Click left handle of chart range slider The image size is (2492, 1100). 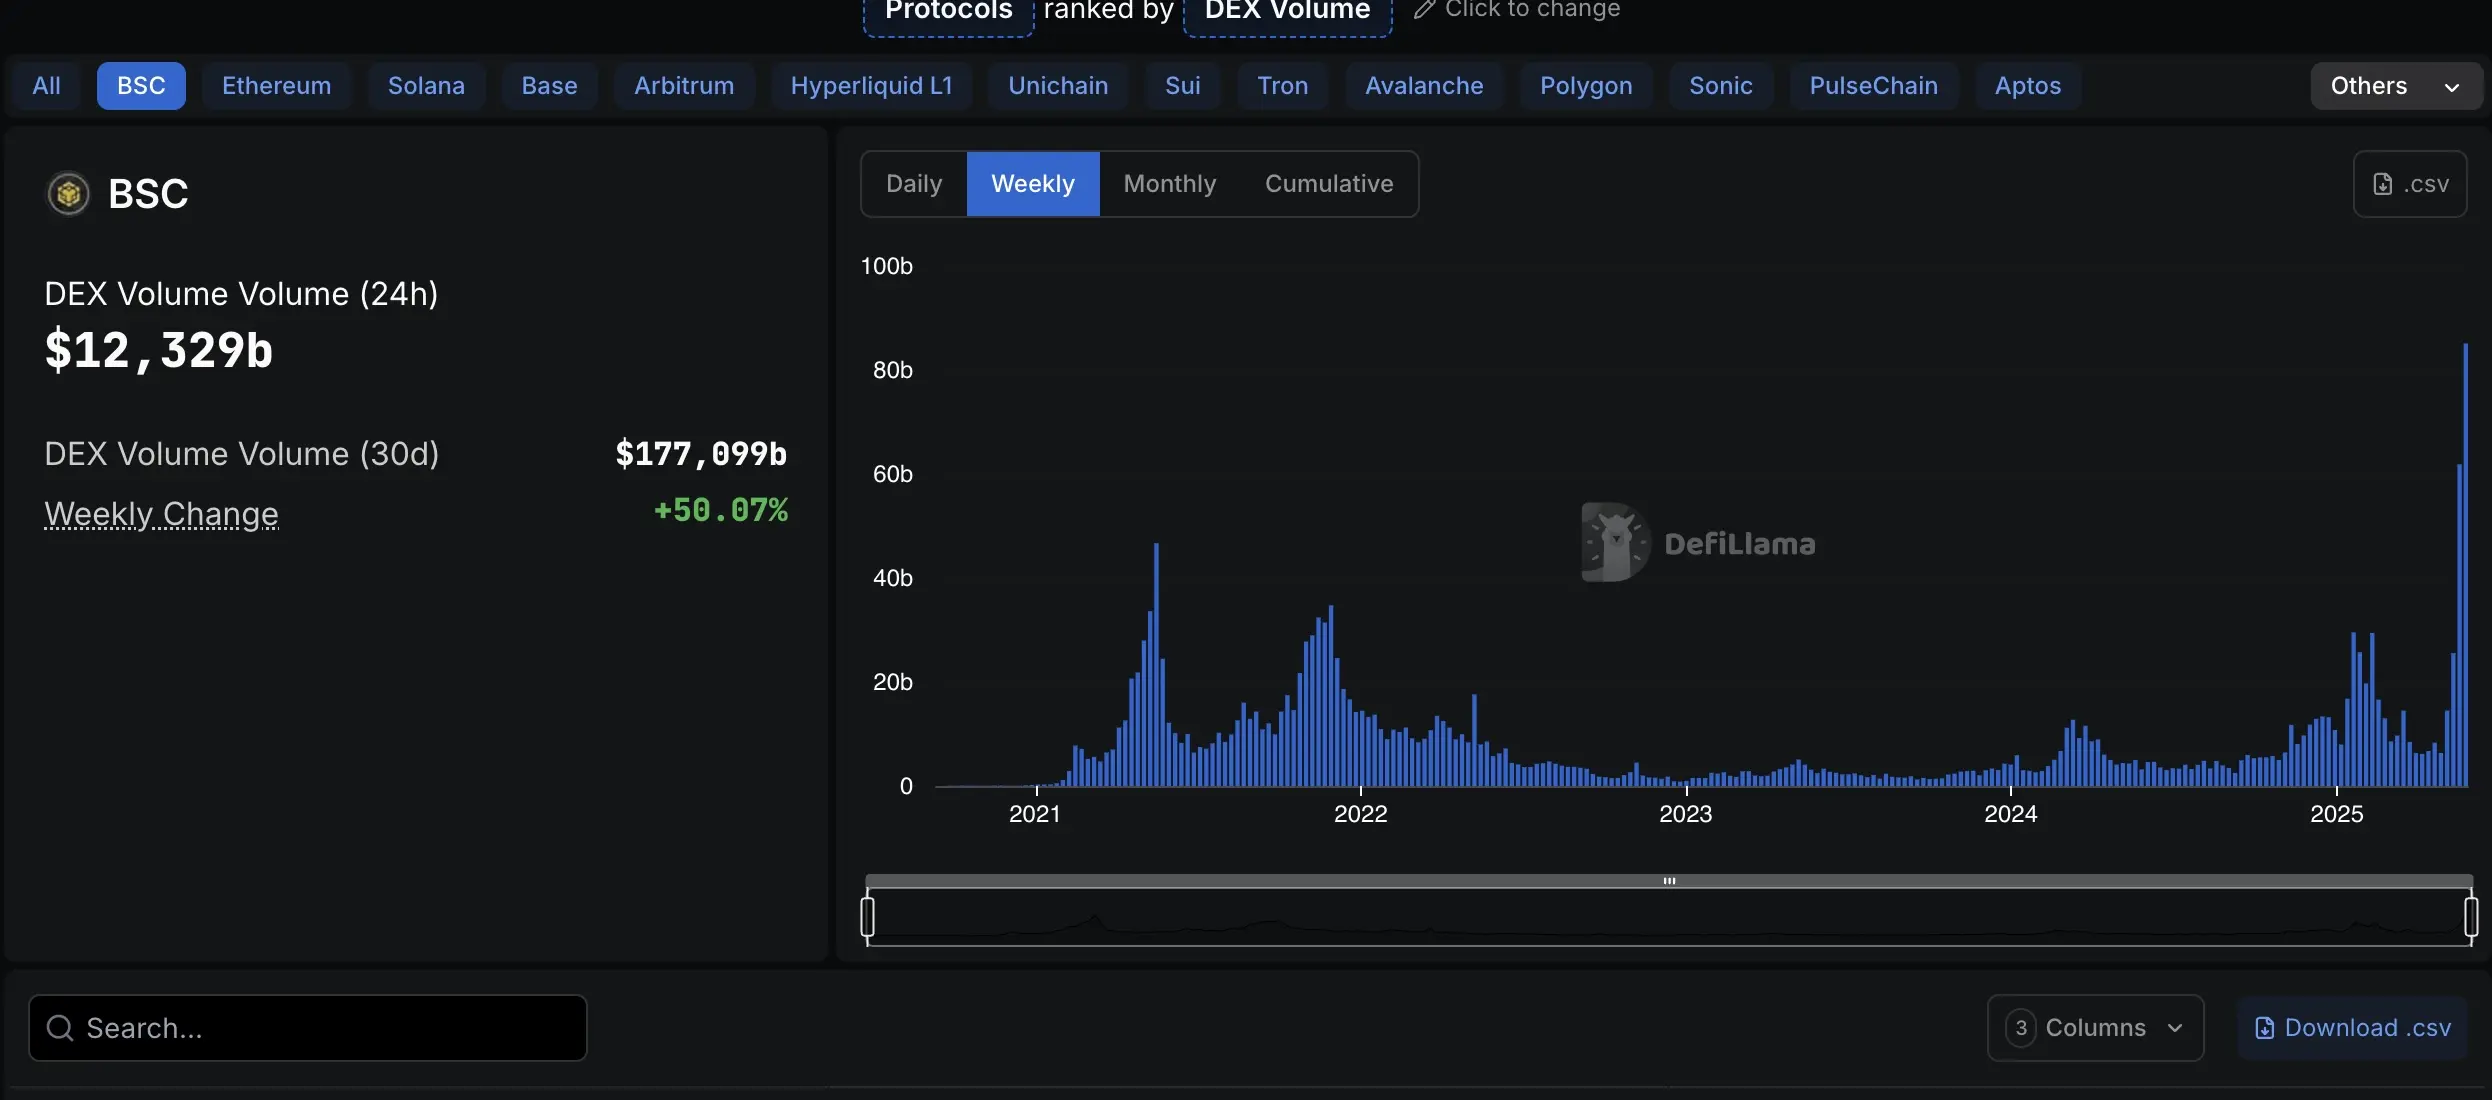click(868, 916)
